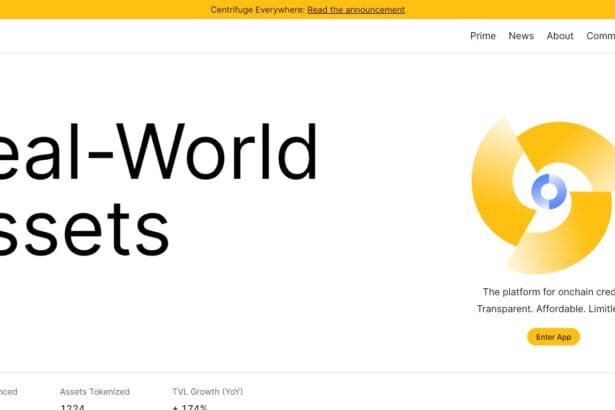Open the About menu item
615x410 pixels.
(x=560, y=36)
